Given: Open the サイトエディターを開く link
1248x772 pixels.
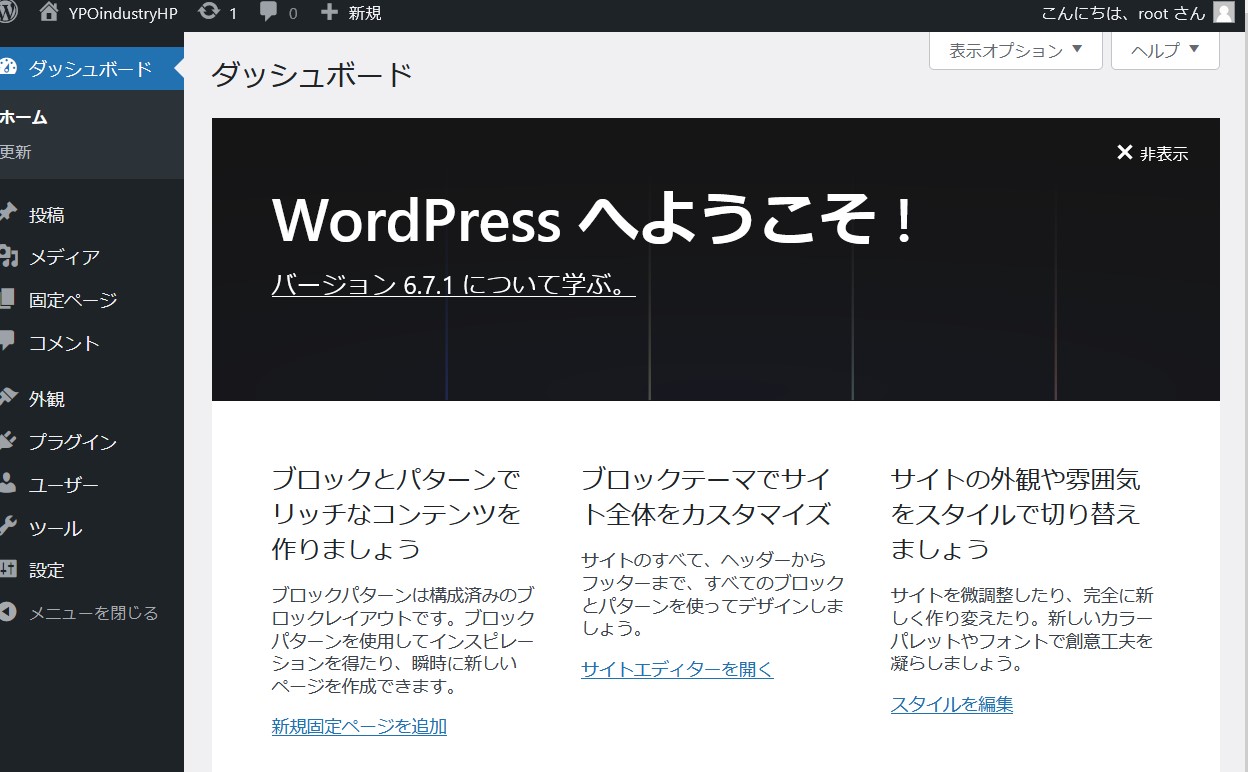Looking at the screenshot, I should click(677, 669).
